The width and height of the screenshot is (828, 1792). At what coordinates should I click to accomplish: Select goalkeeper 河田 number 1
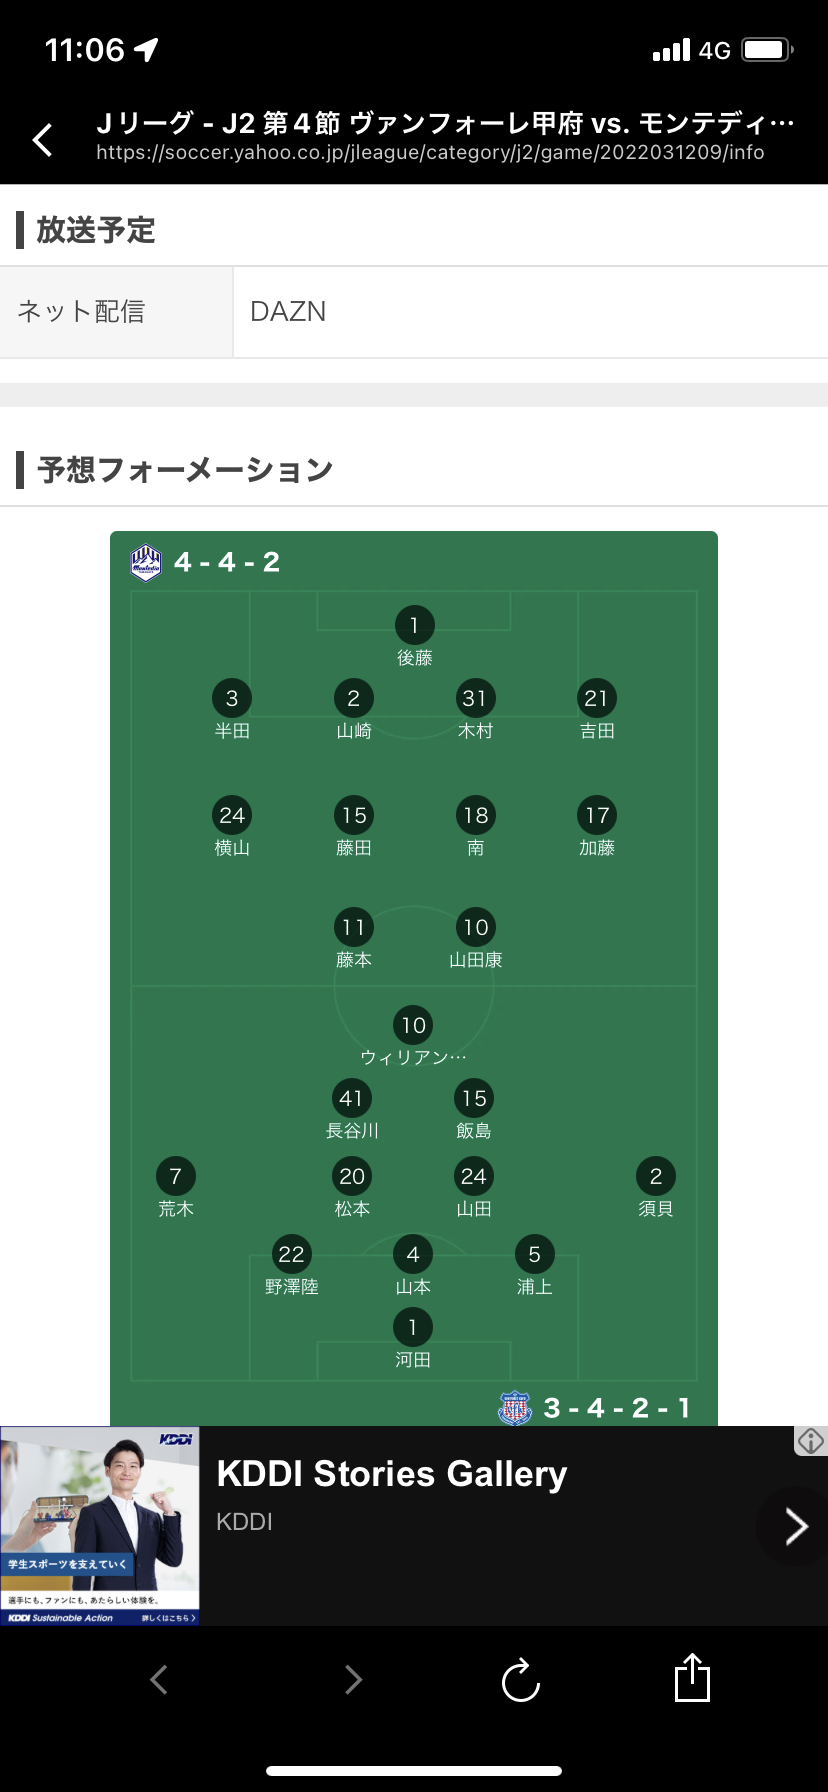tap(413, 1328)
